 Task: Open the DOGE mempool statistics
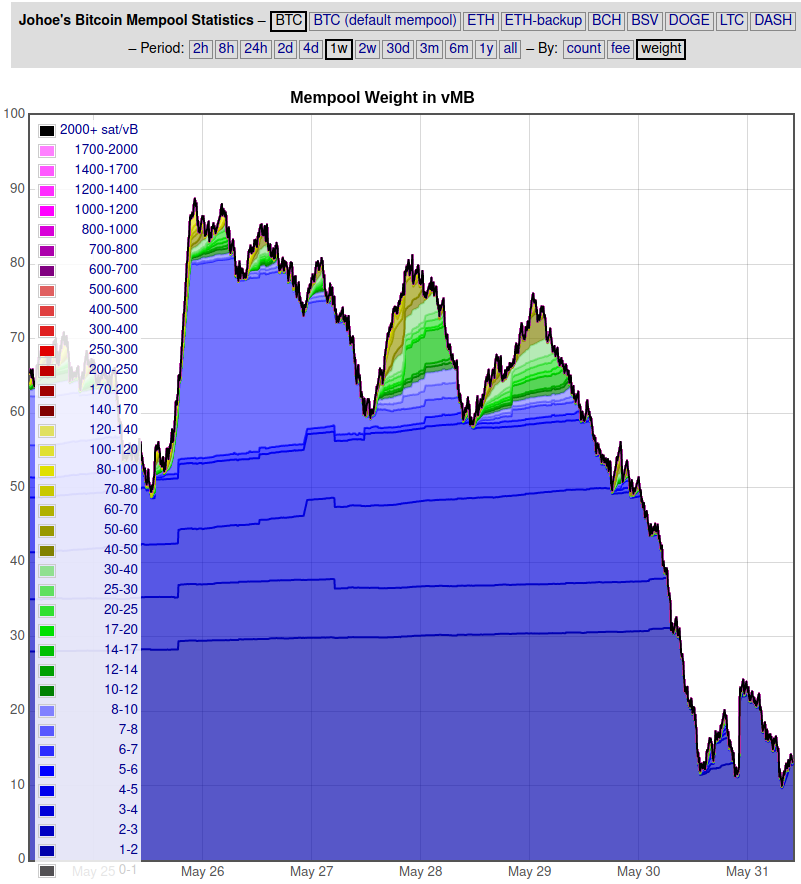(689, 21)
